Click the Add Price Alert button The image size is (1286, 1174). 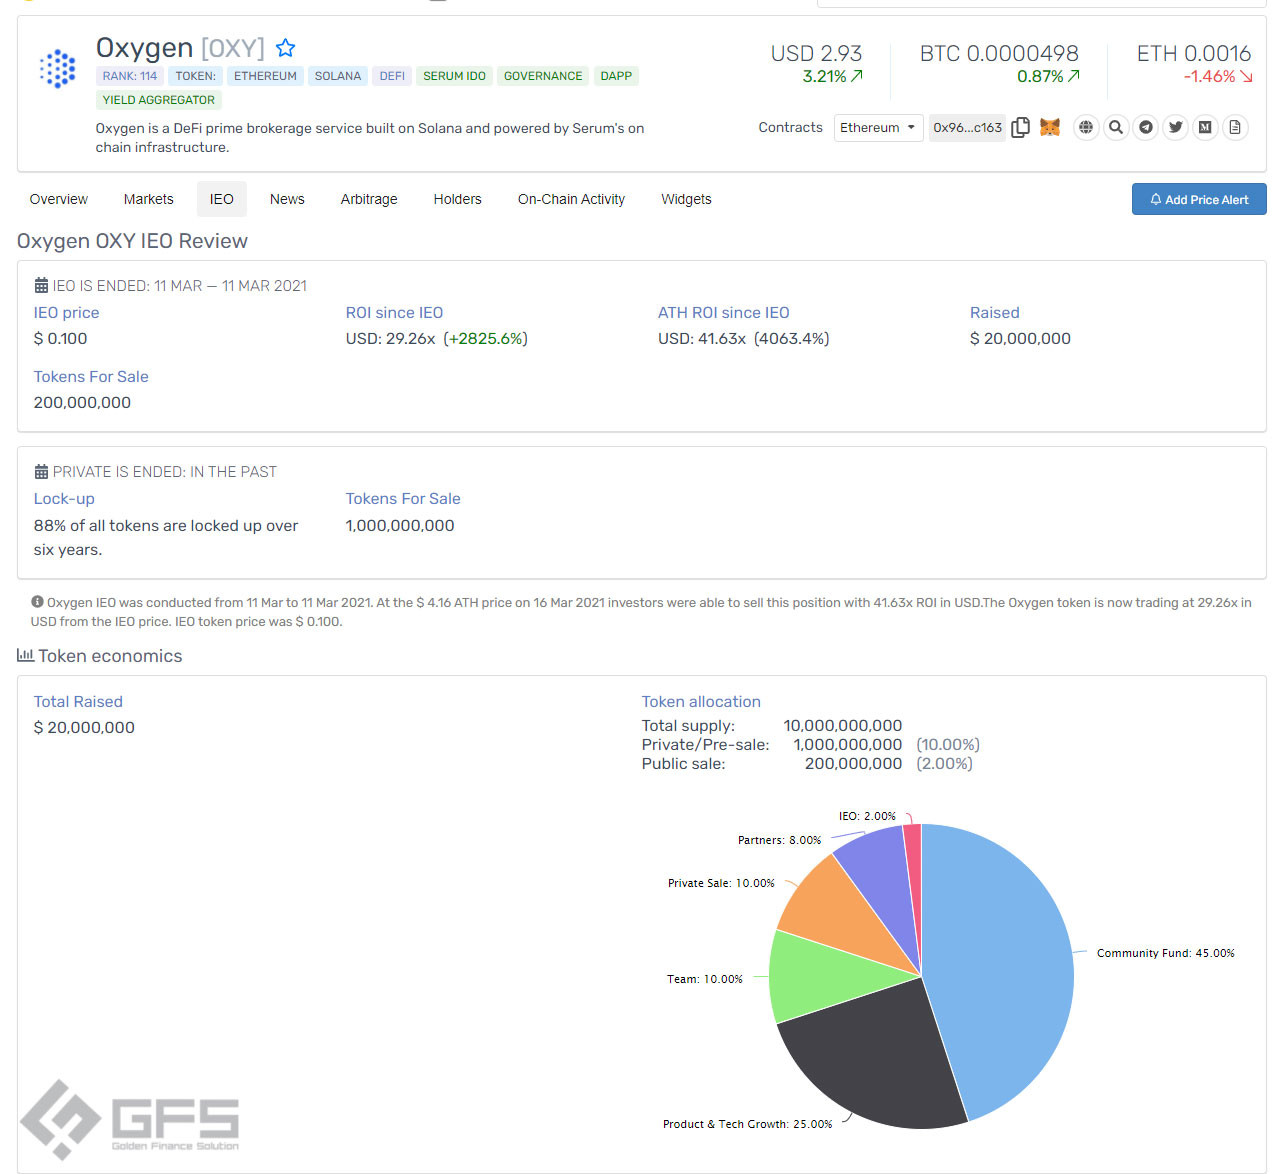point(1199,199)
